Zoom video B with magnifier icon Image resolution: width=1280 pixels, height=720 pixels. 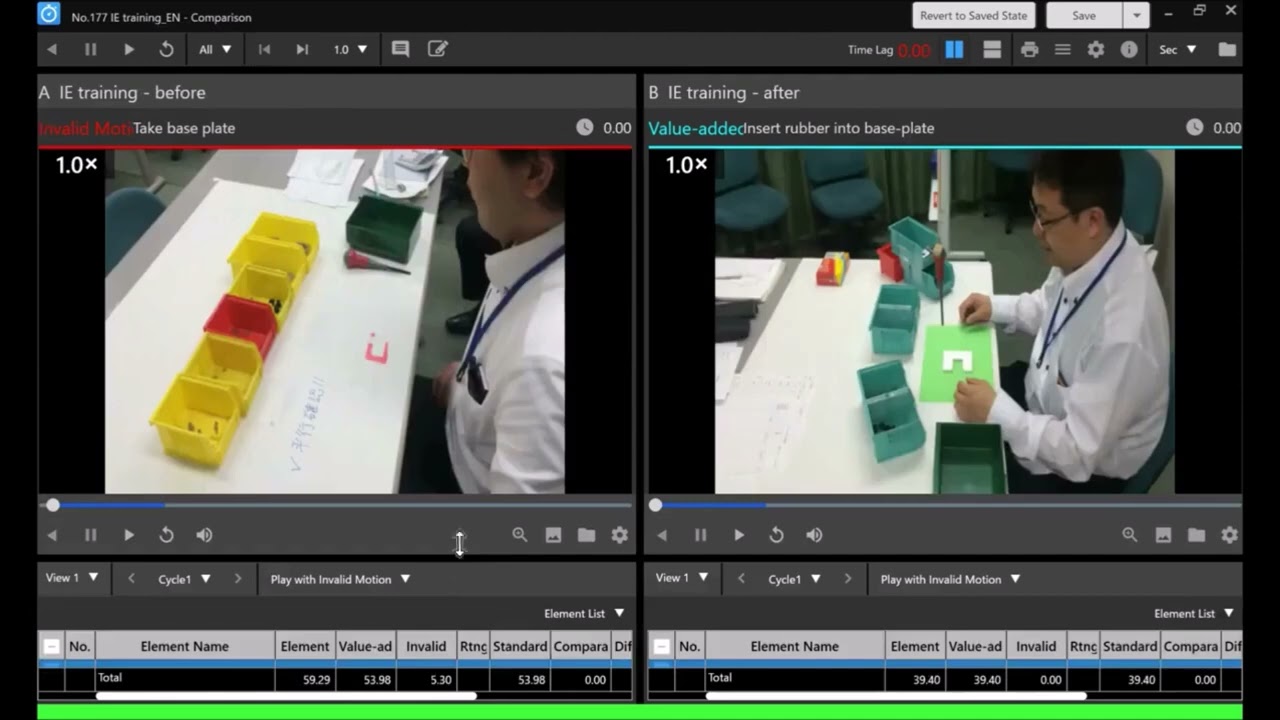pyautogui.click(x=1130, y=535)
